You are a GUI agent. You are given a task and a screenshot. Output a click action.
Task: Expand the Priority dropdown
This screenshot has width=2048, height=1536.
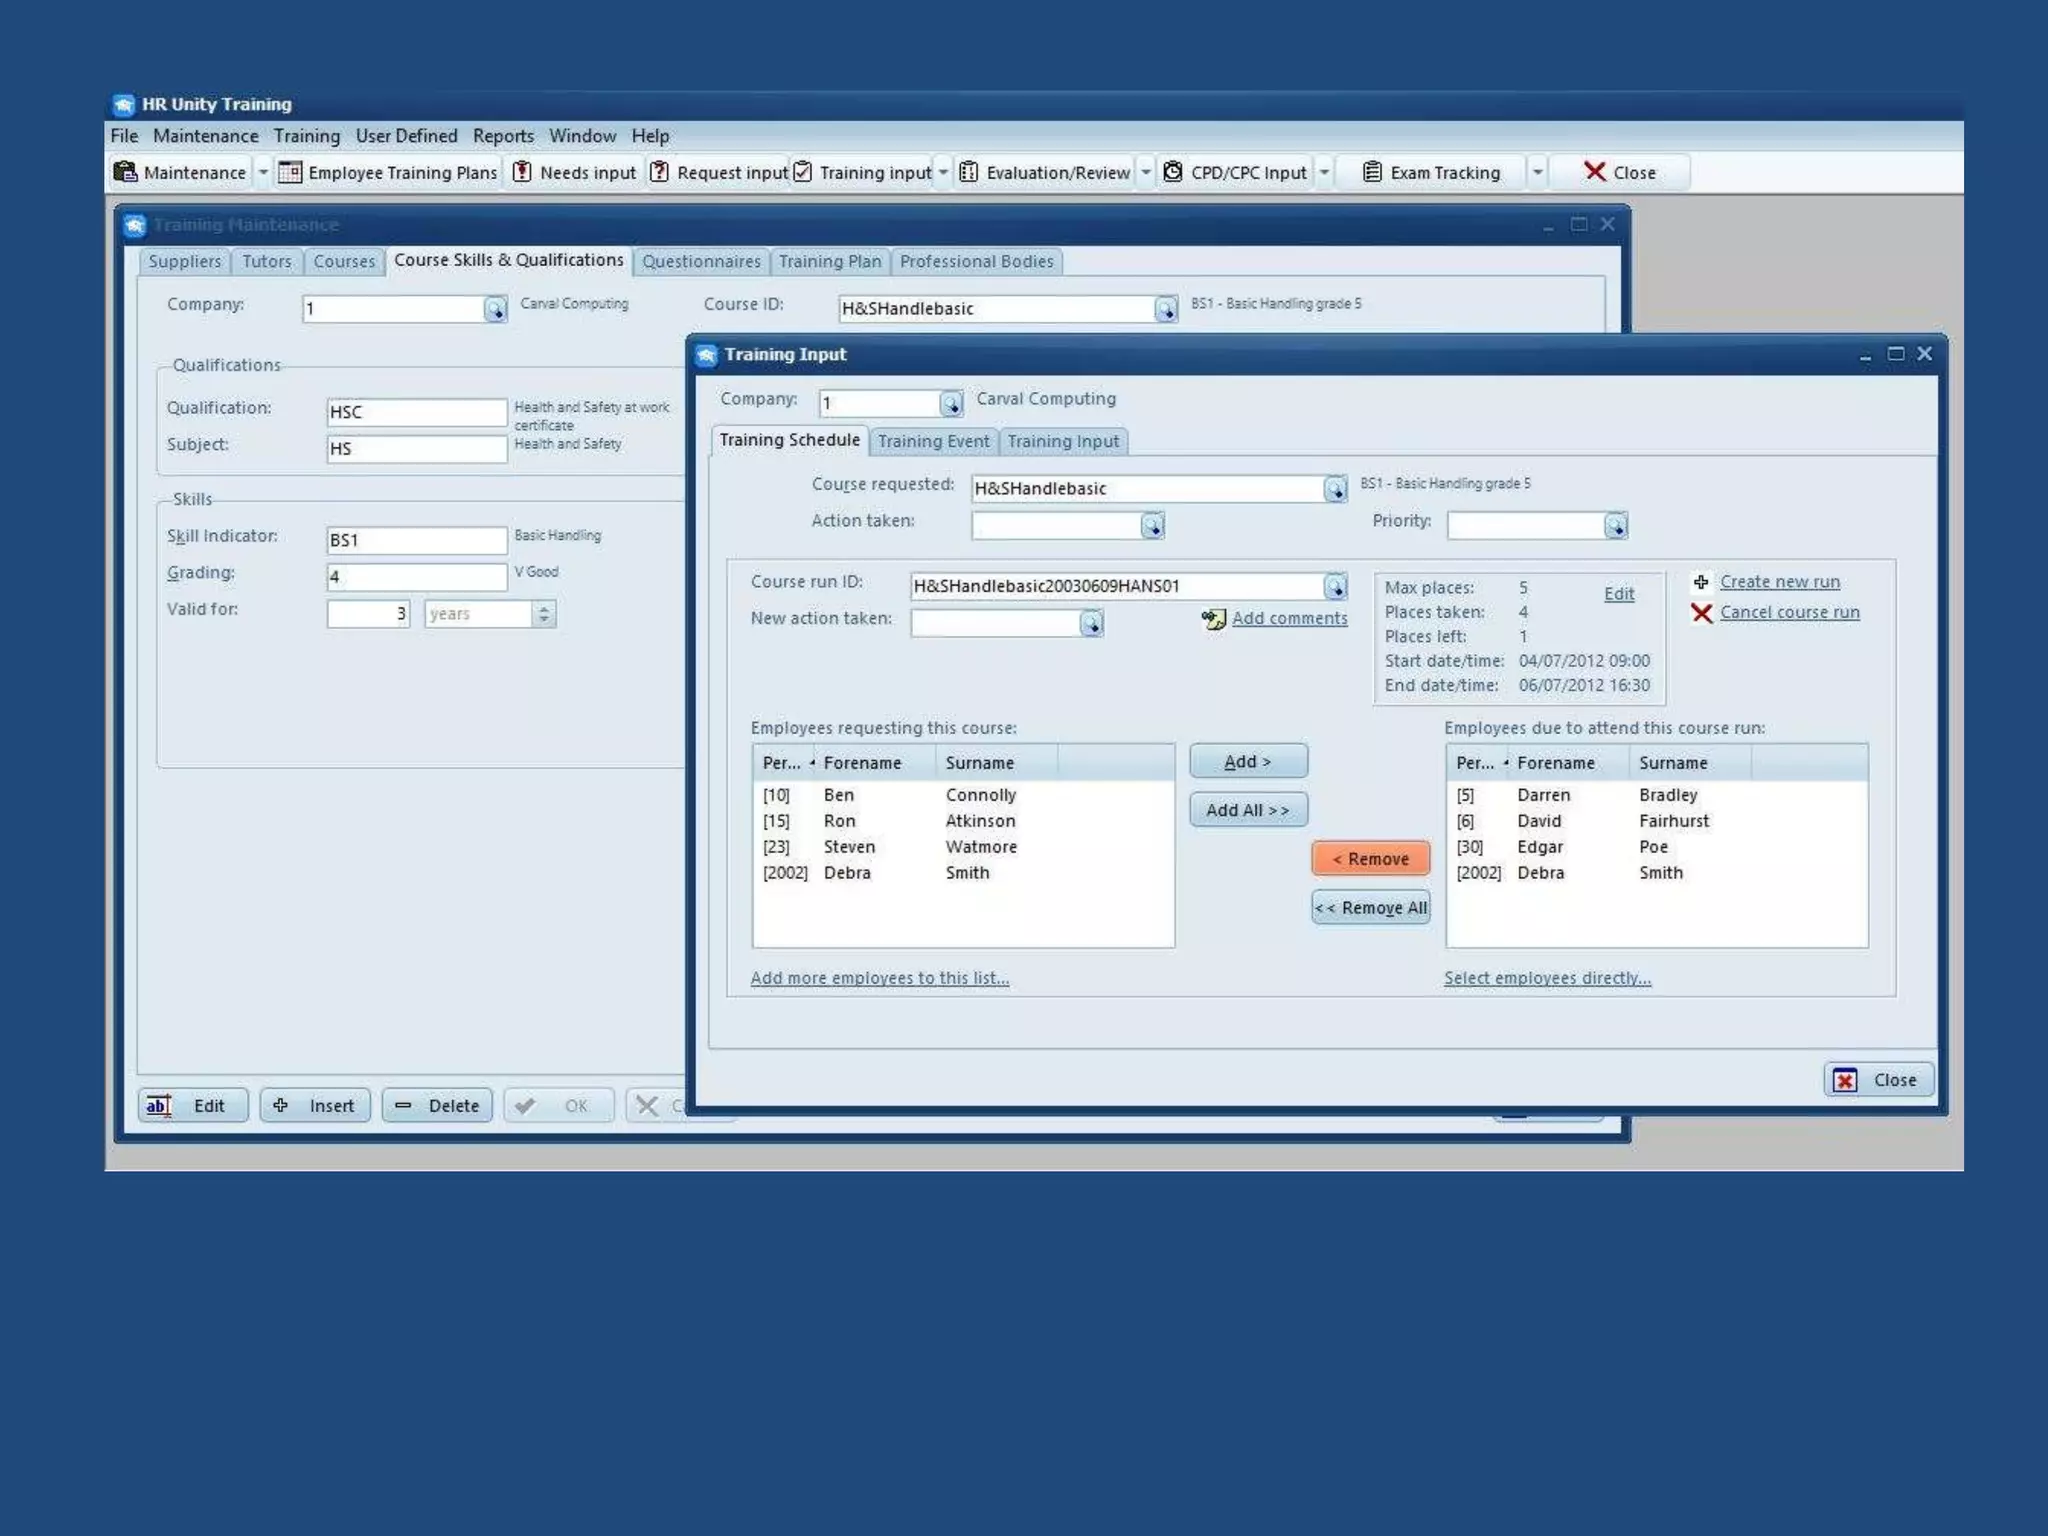pos(1616,526)
